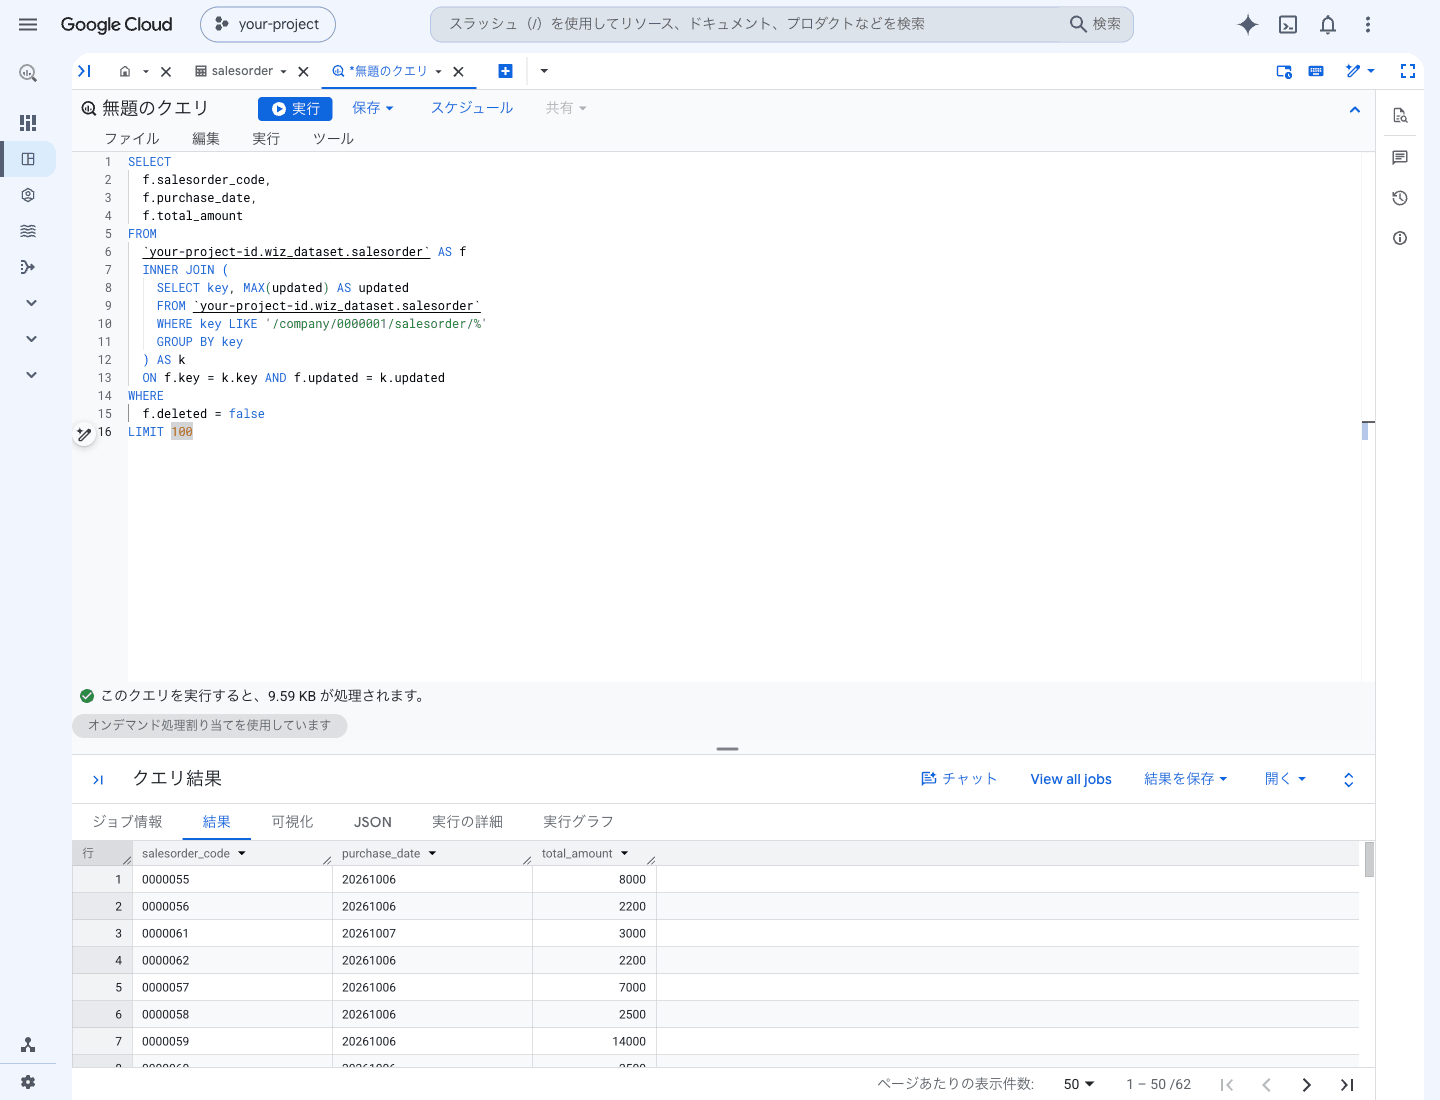Open the ツール menu
This screenshot has width=1440, height=1100.
point(333,139)
